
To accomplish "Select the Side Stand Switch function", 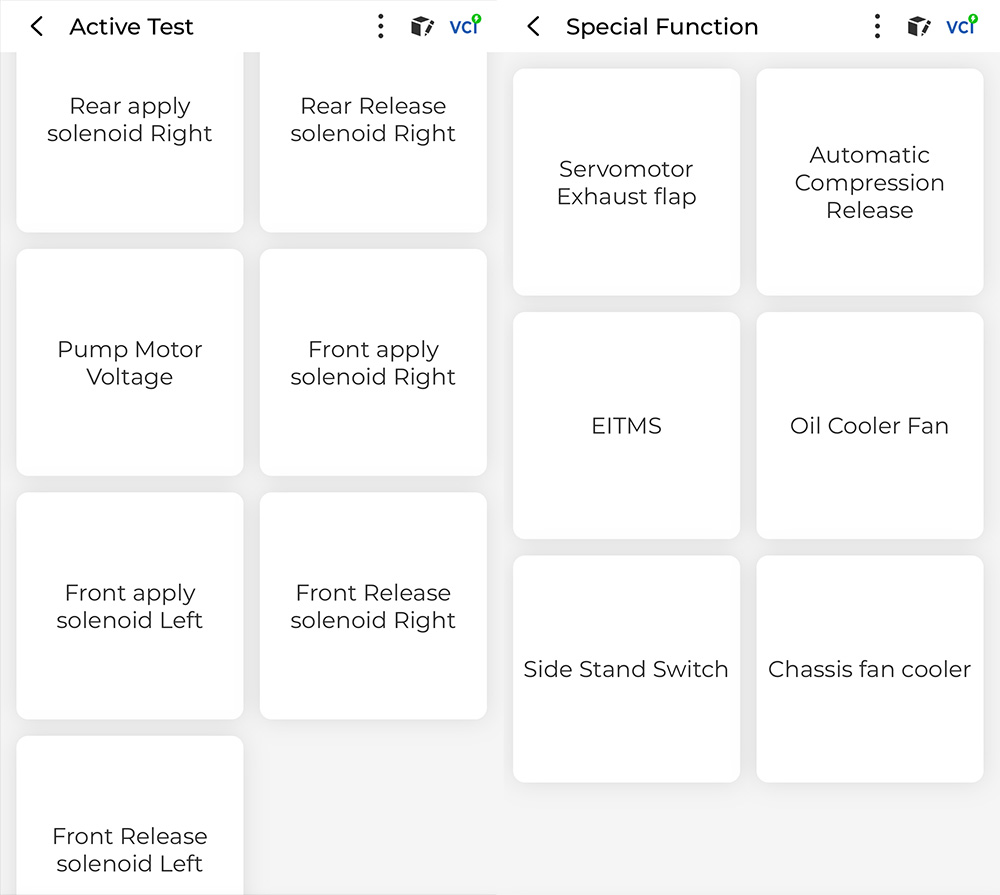I will click(x=626, y=669).
